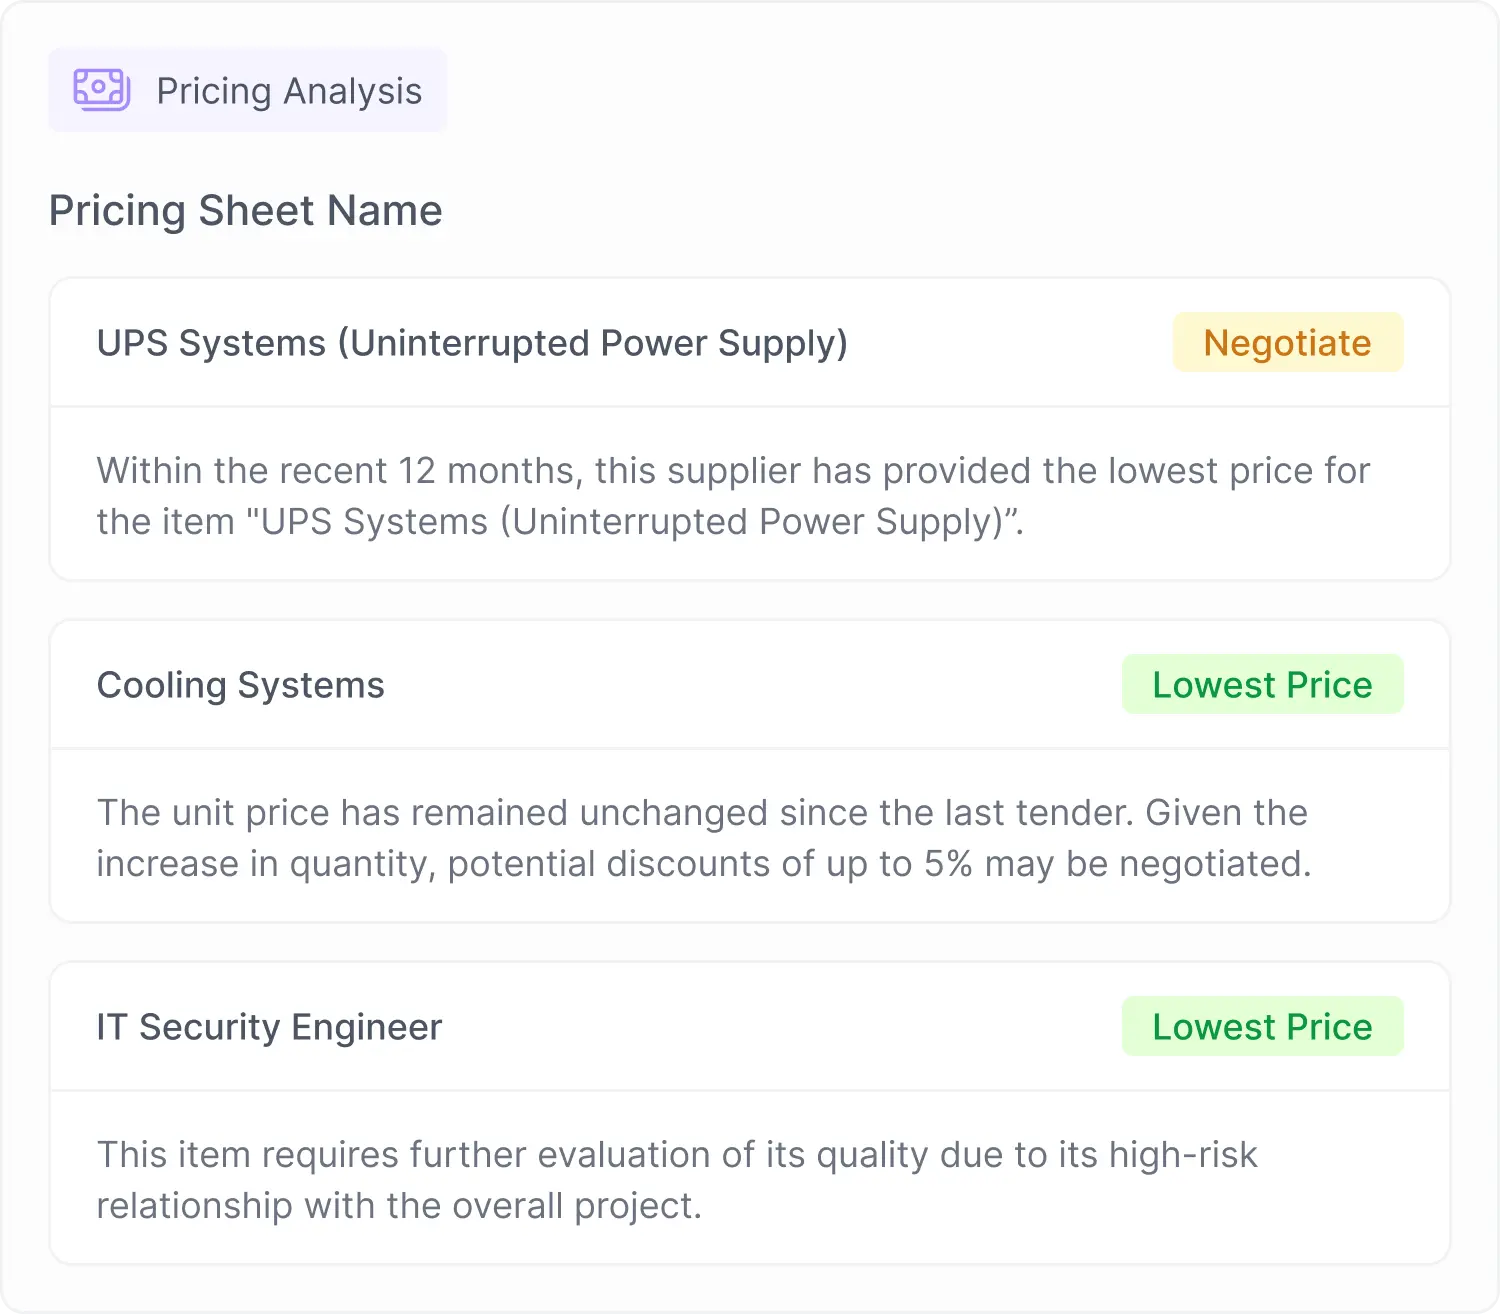Click the orange Negotiate badge
Screen dimensions: 1500x1314
click(1287, 343)
